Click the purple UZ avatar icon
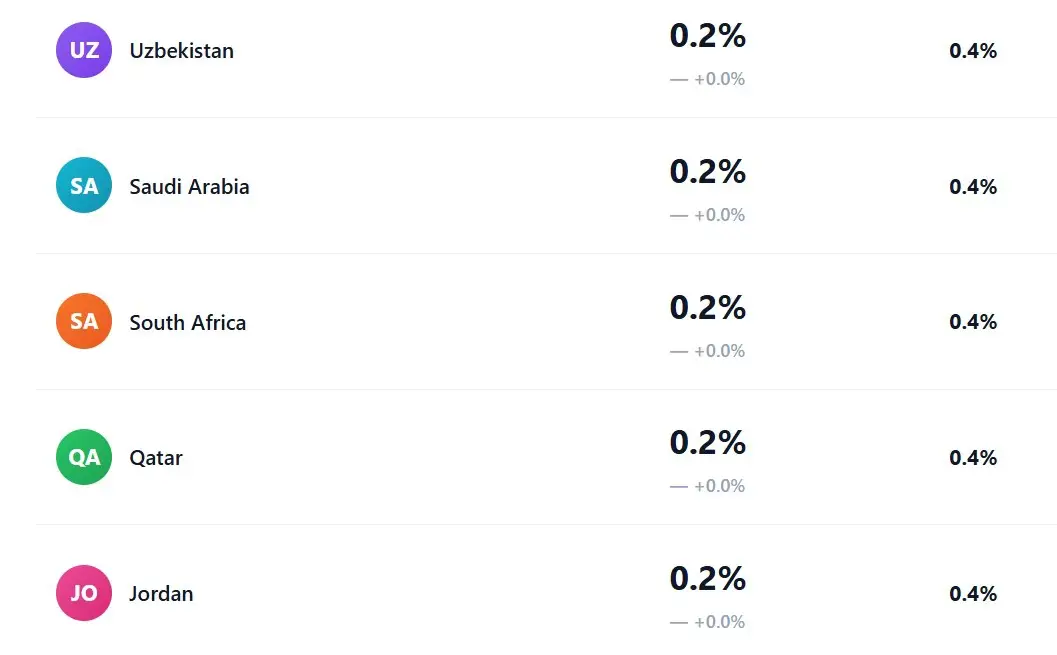The width and height of the screenshot is (1057, 655). tap(84, 50)
